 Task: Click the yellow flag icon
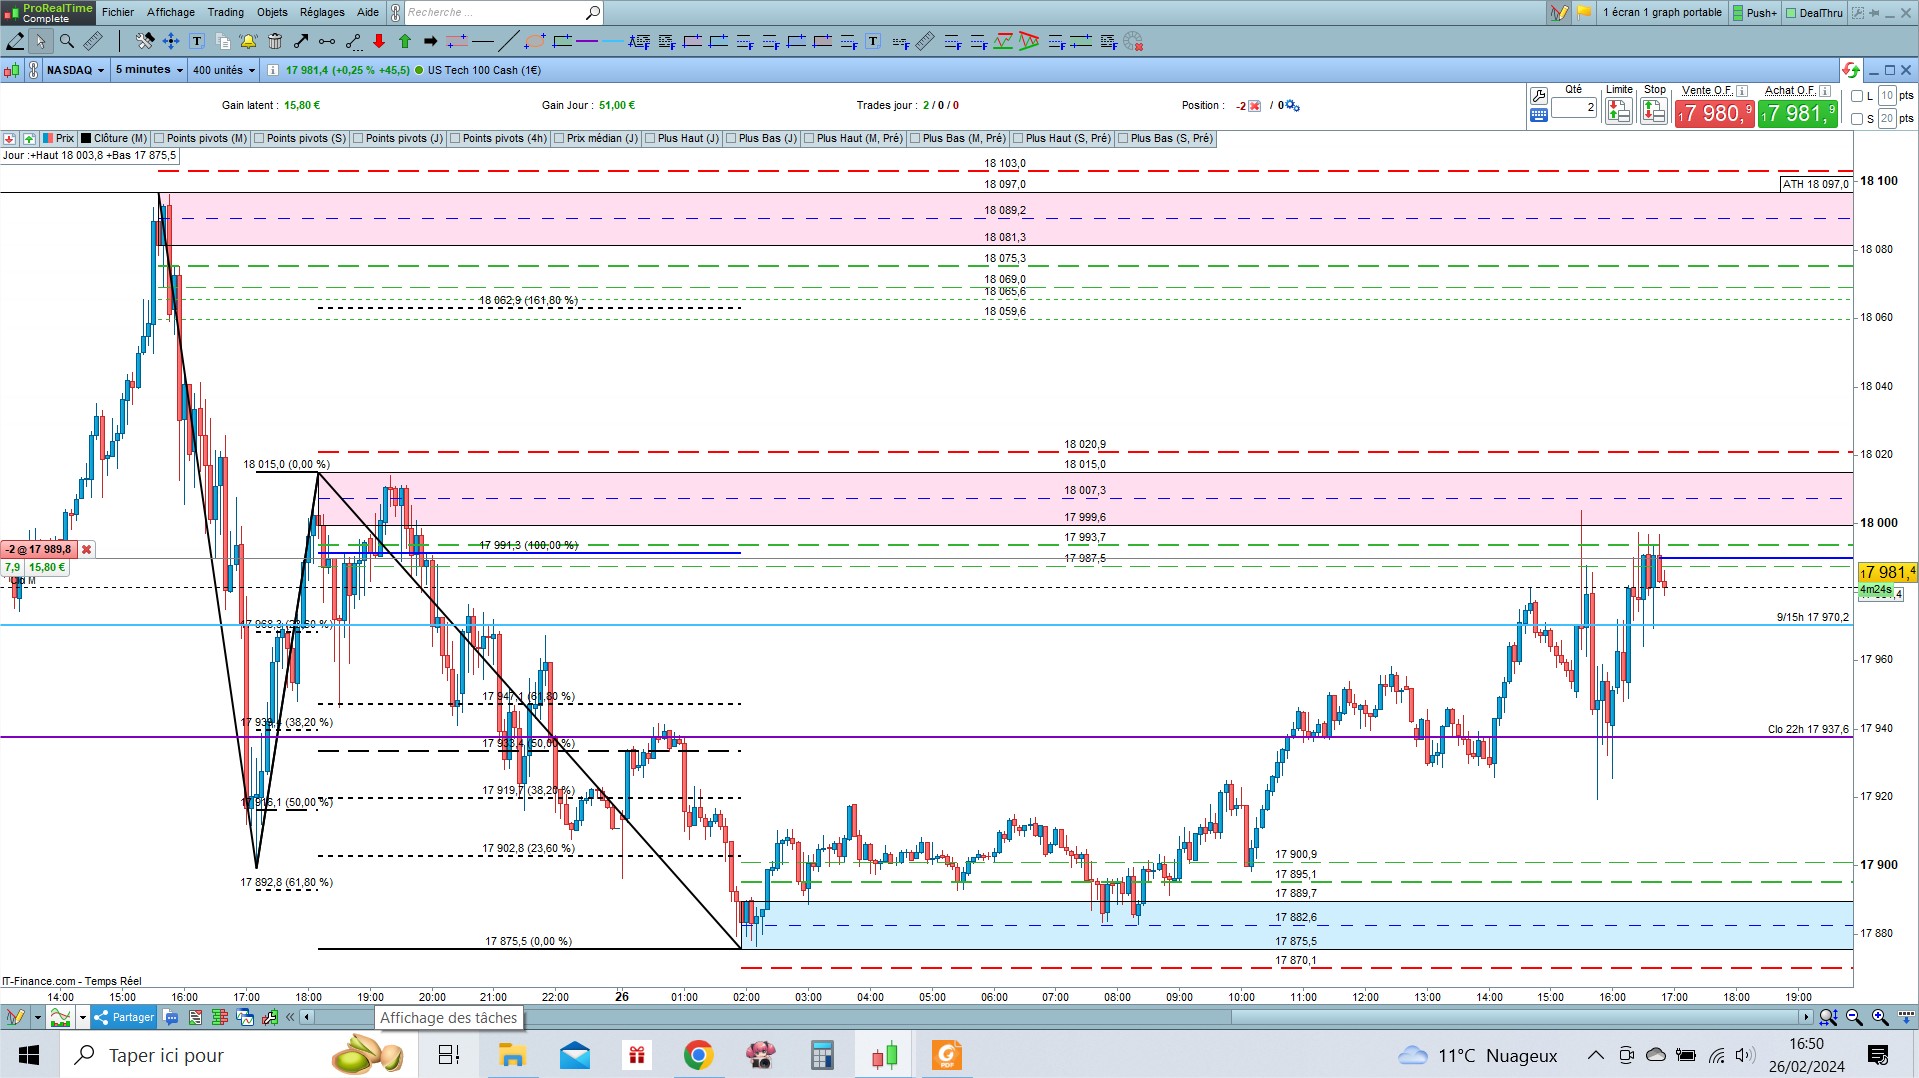click(x=1584, y=13)
